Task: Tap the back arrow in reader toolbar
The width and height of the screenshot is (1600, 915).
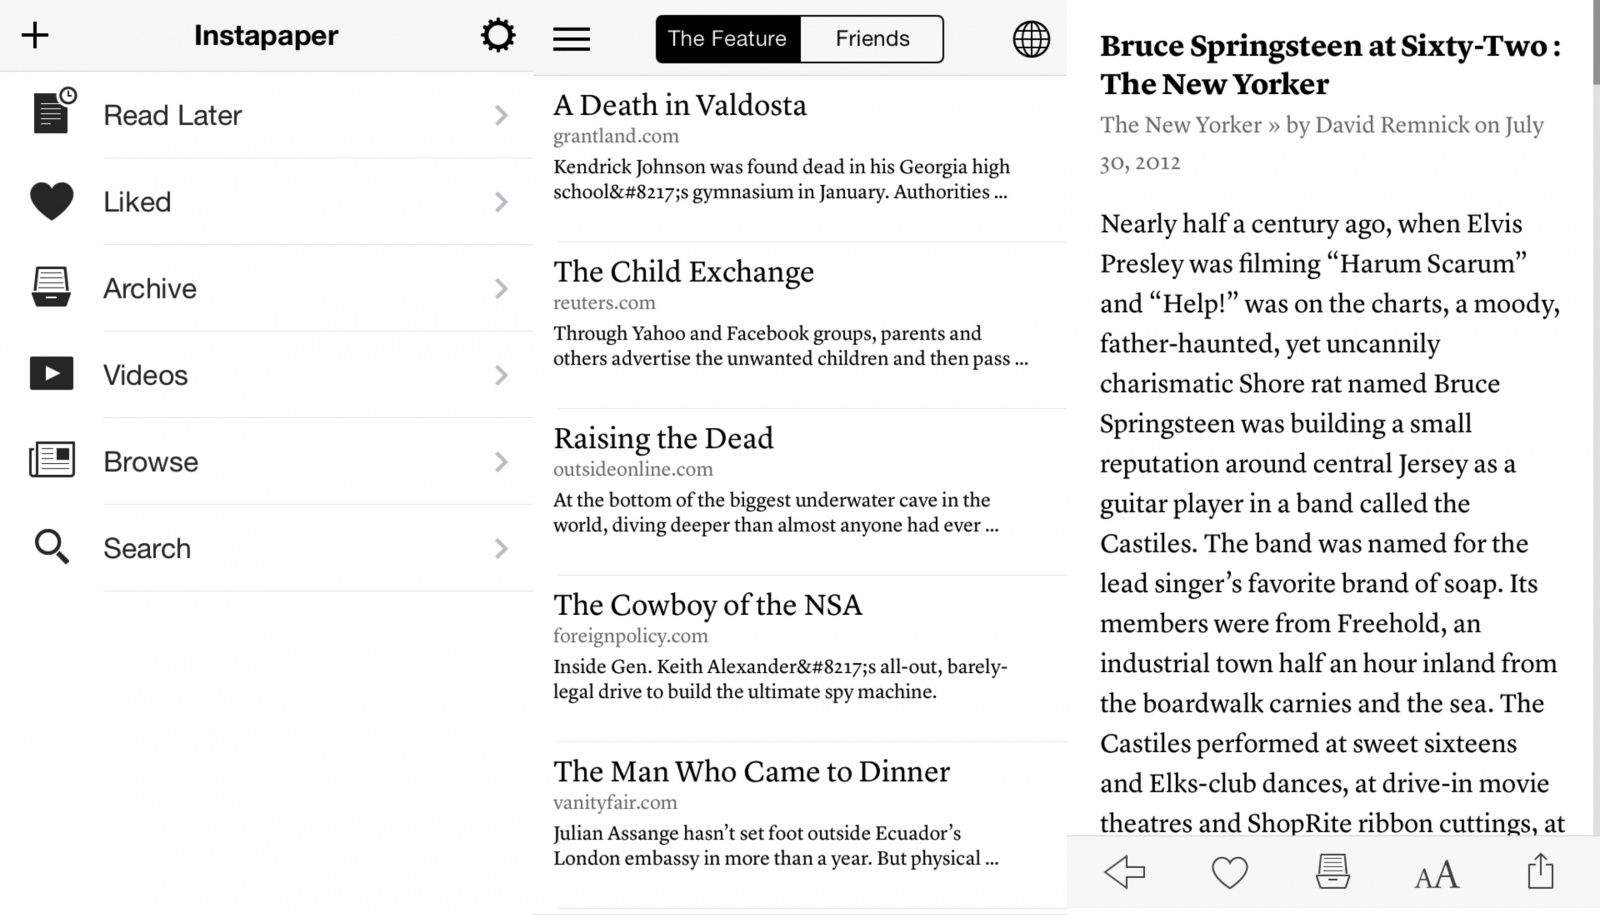Action: point(1124,872)
